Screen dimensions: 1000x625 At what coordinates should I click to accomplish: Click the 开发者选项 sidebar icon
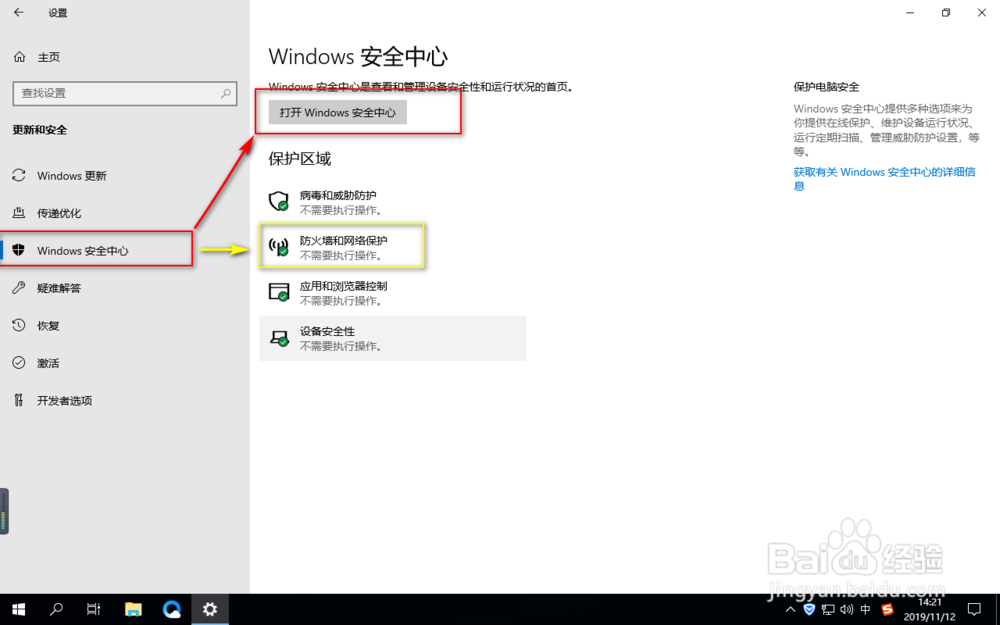(x=17, y=400)
